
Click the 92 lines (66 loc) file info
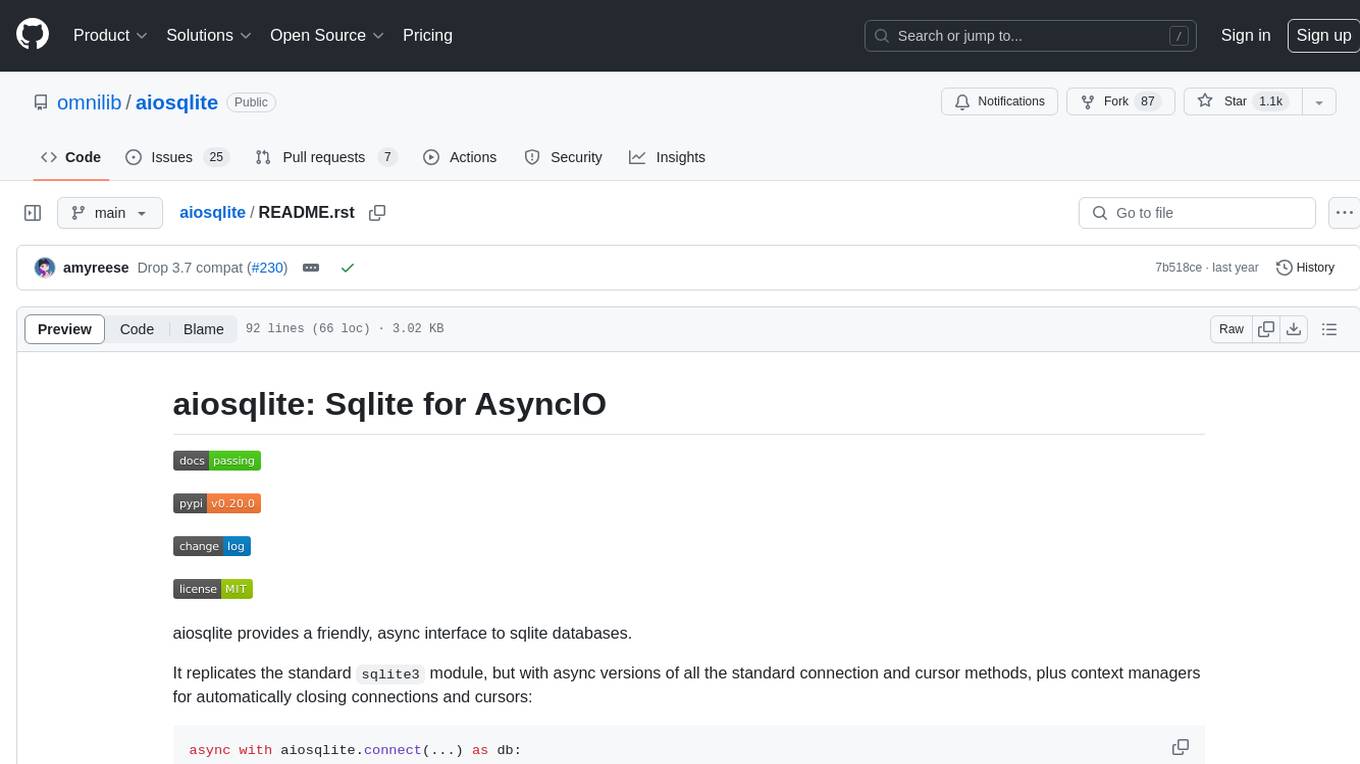click(308, 329)
